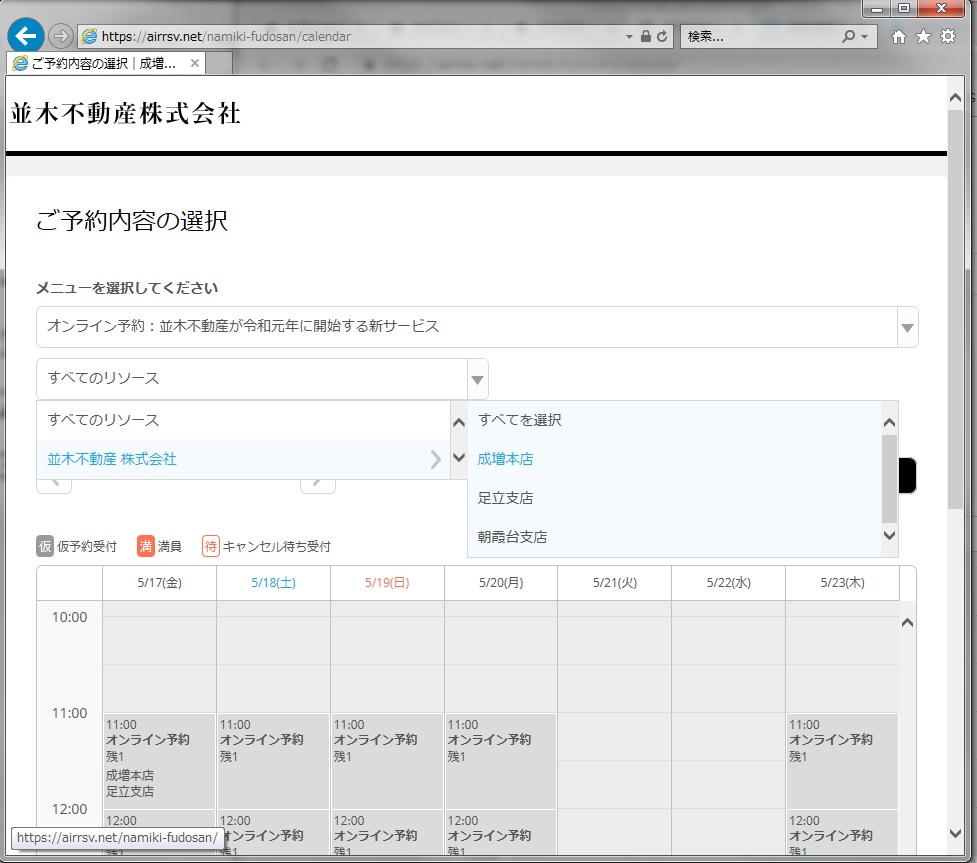Select the ご予約内容の選択 browser tab
977x863 pixels.
(106, 63)
